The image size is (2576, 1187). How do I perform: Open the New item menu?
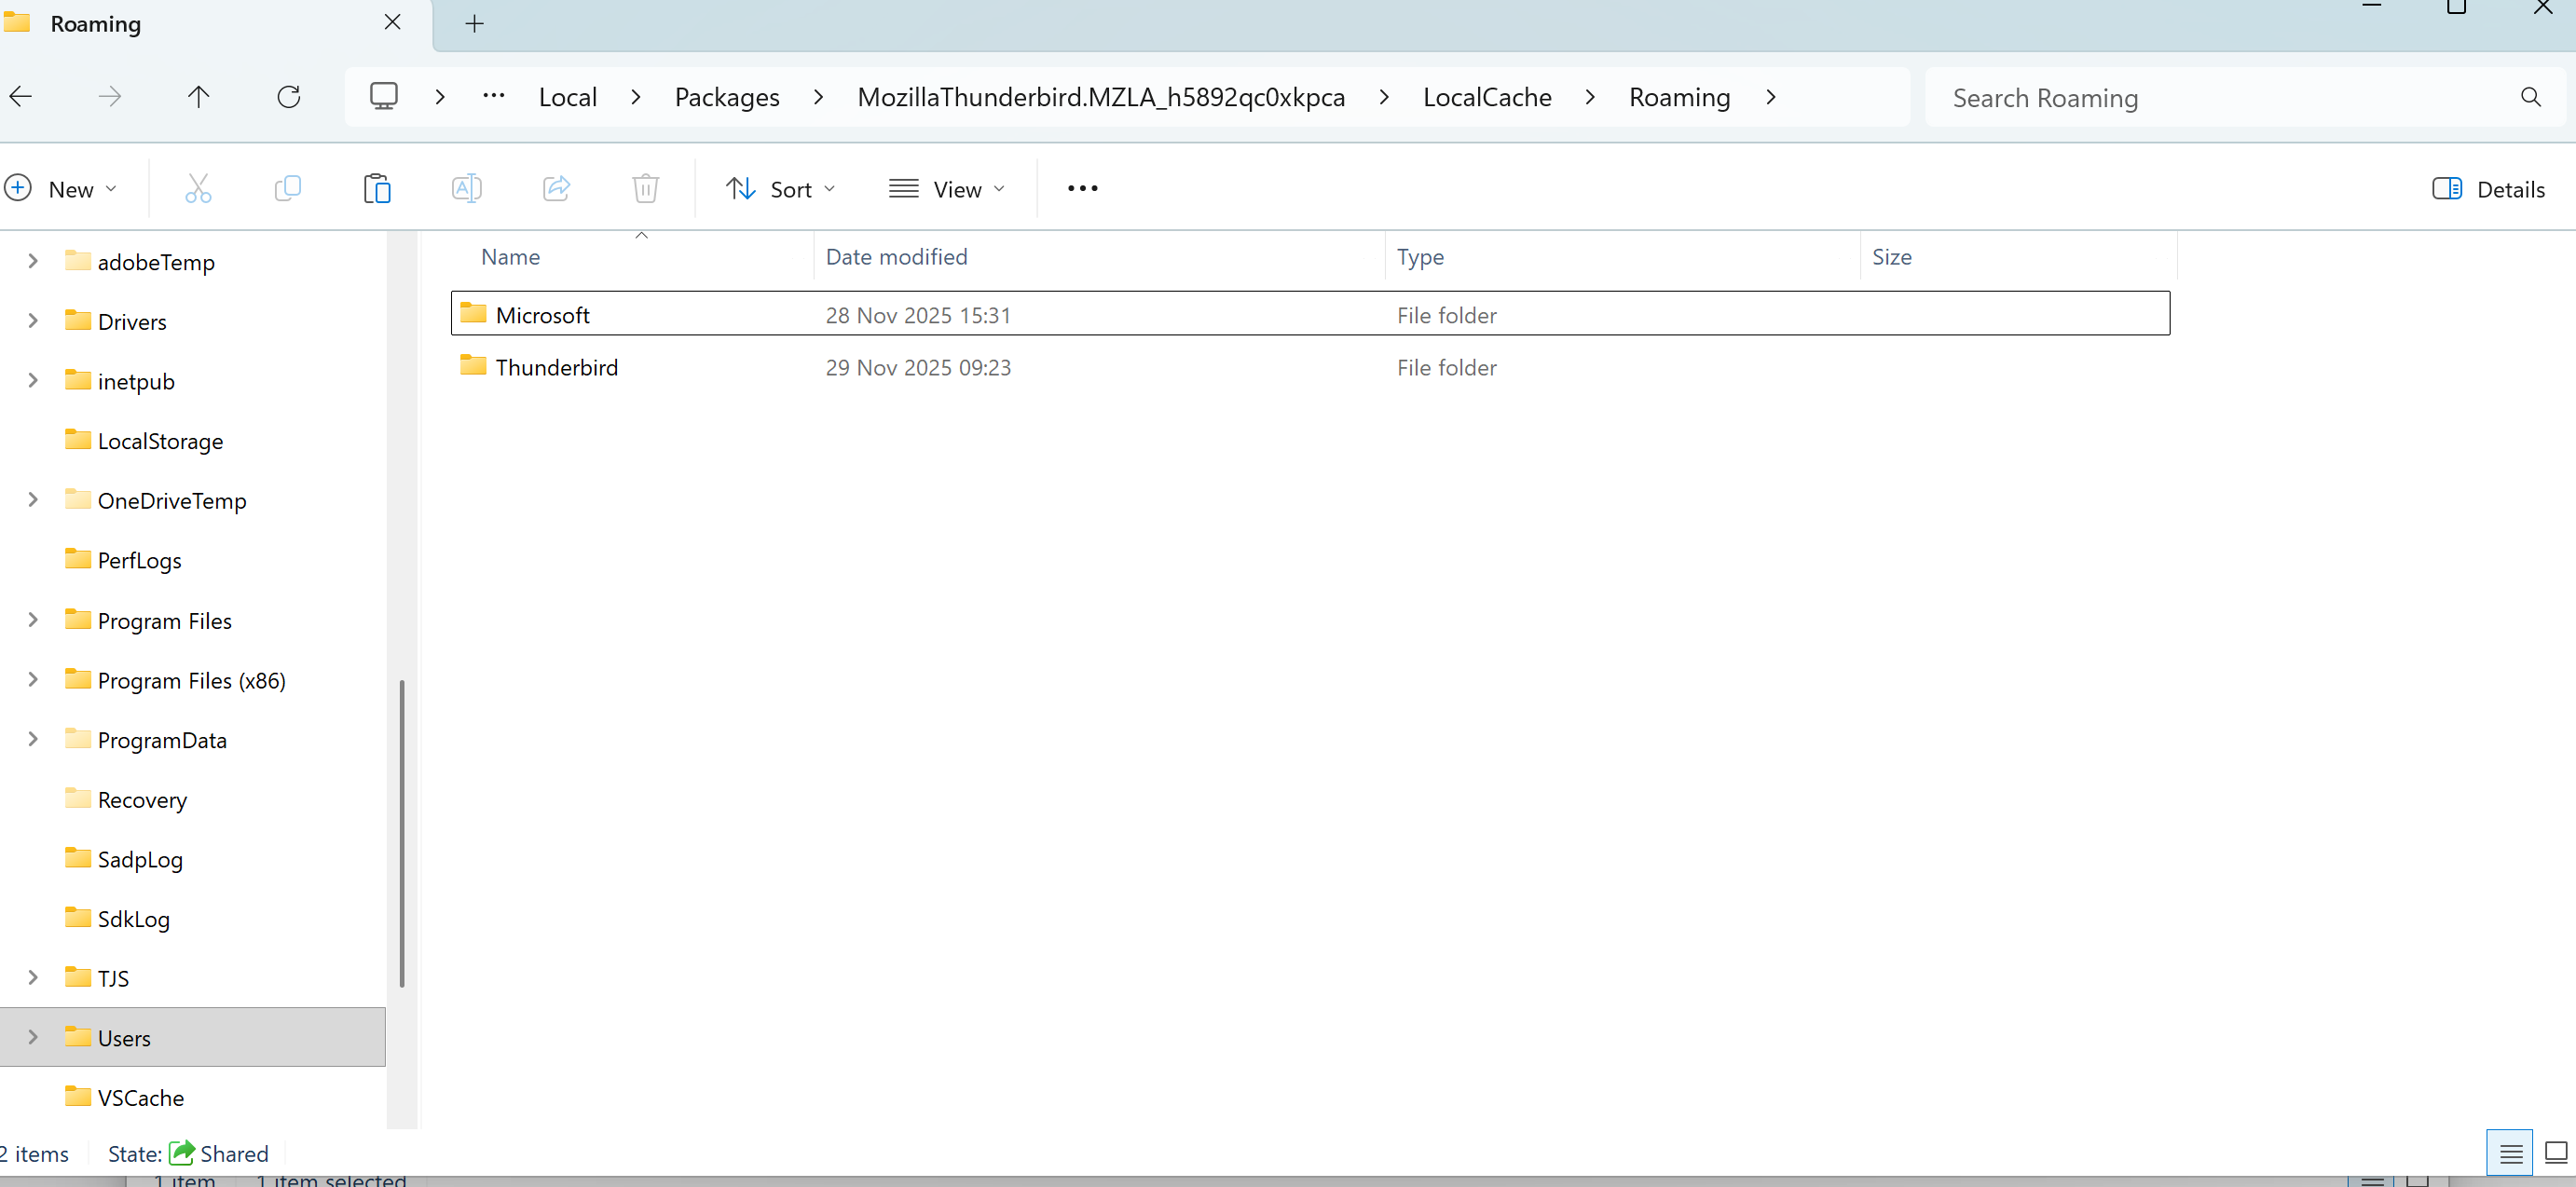point(61,189)
